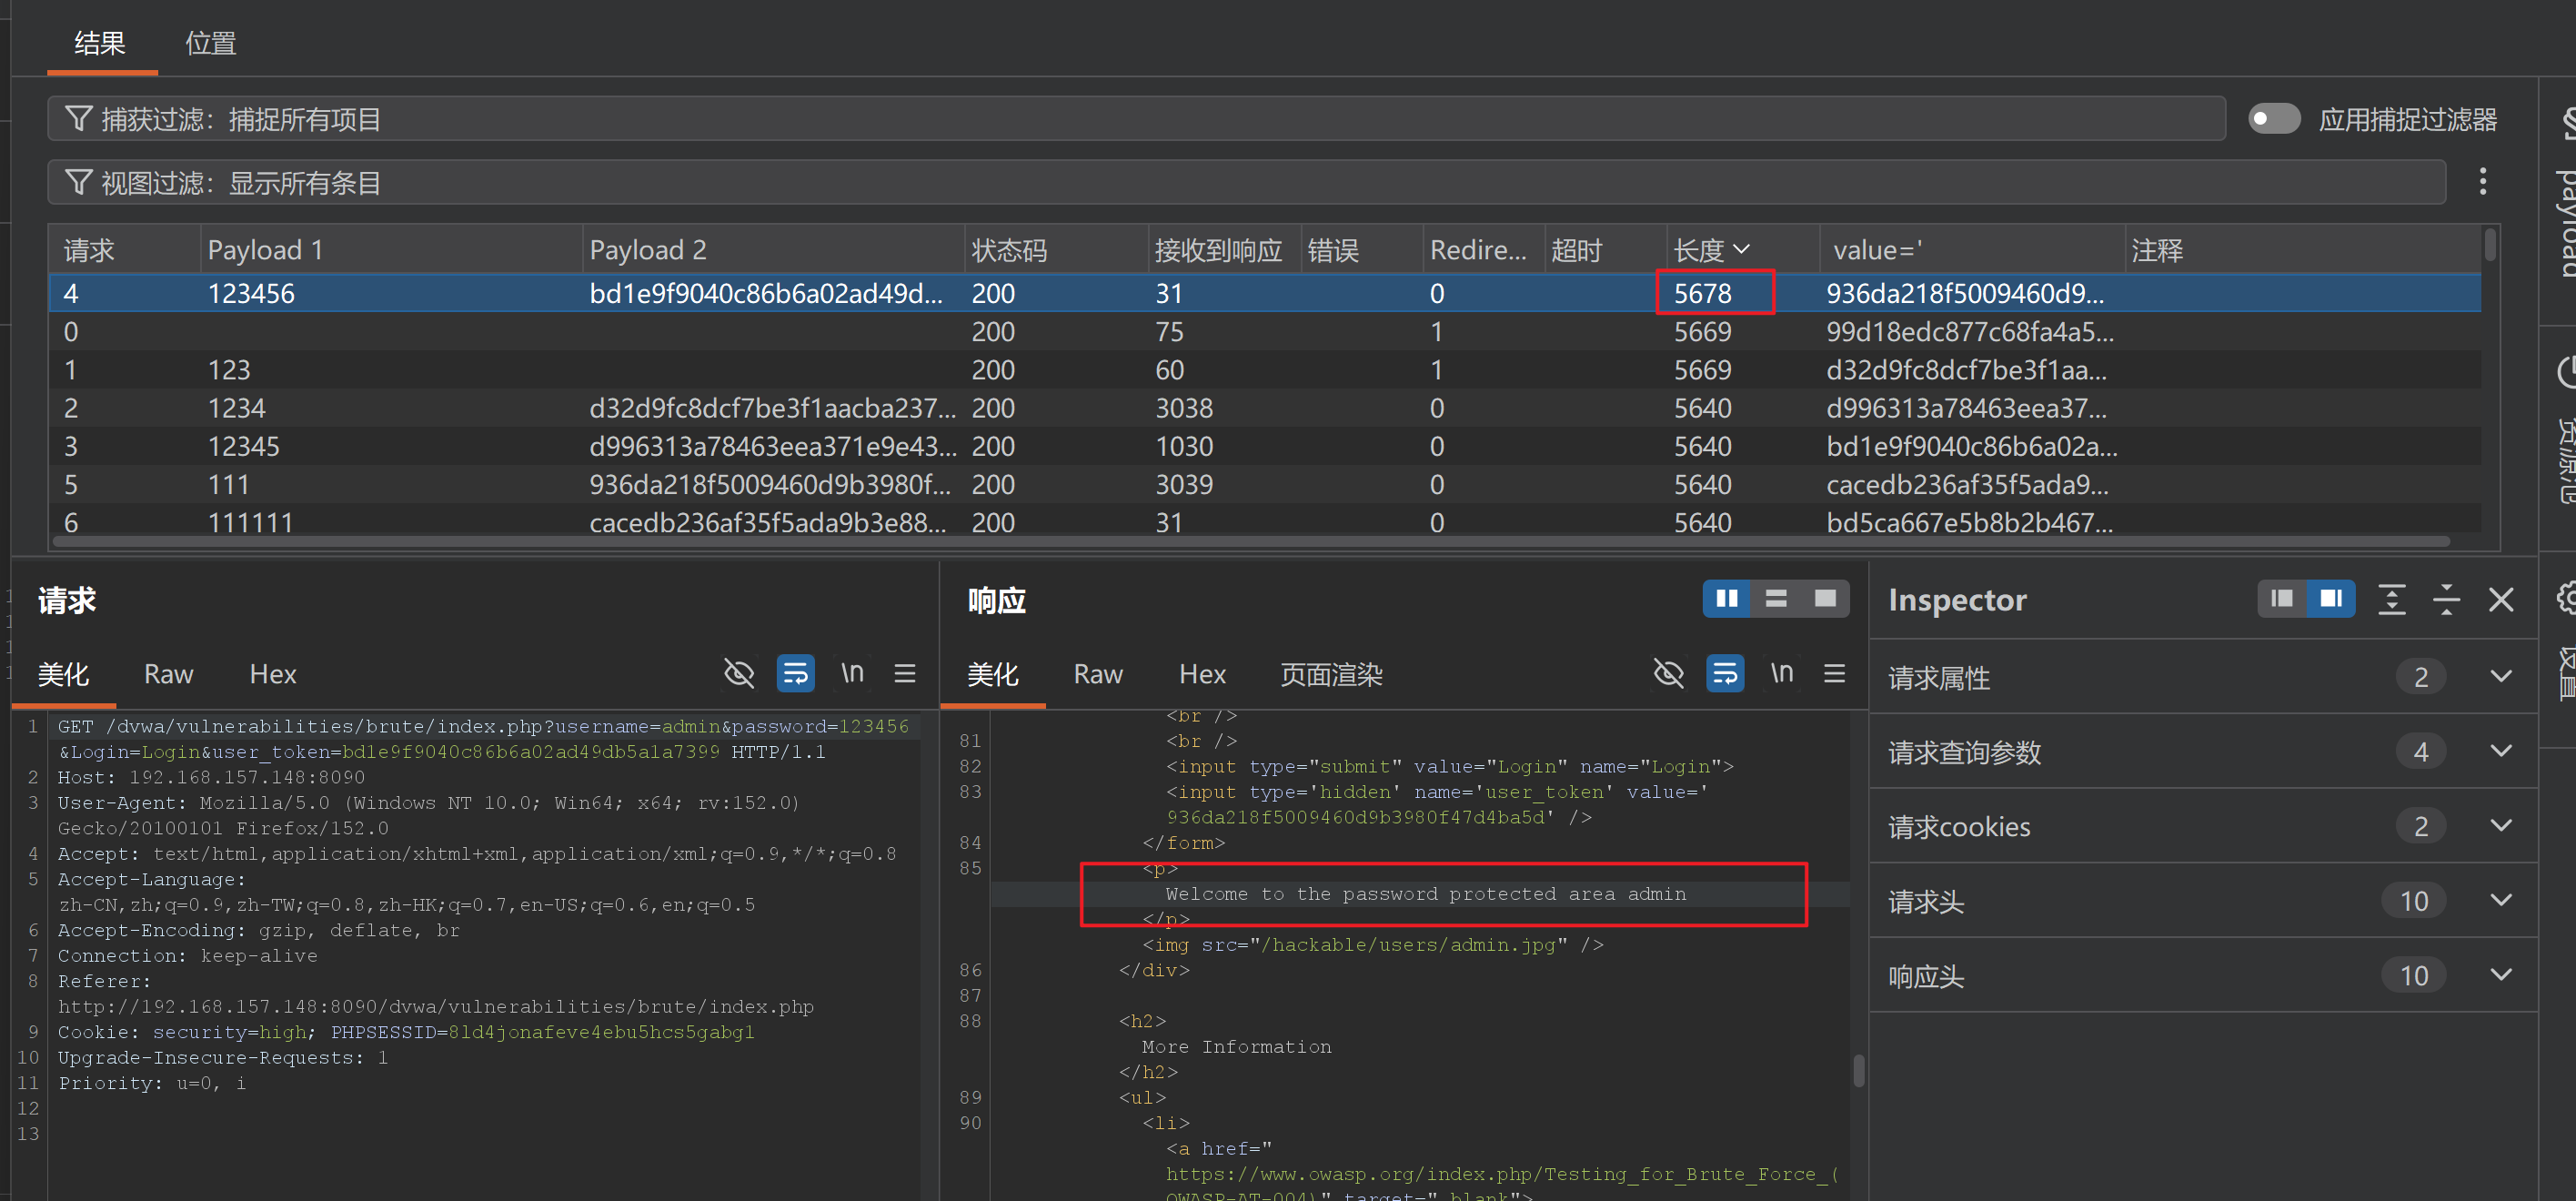Screen dimensions: 2576x1201
Task: Click the 视图过滤 view filter bar
Action: coord(1246,182)
